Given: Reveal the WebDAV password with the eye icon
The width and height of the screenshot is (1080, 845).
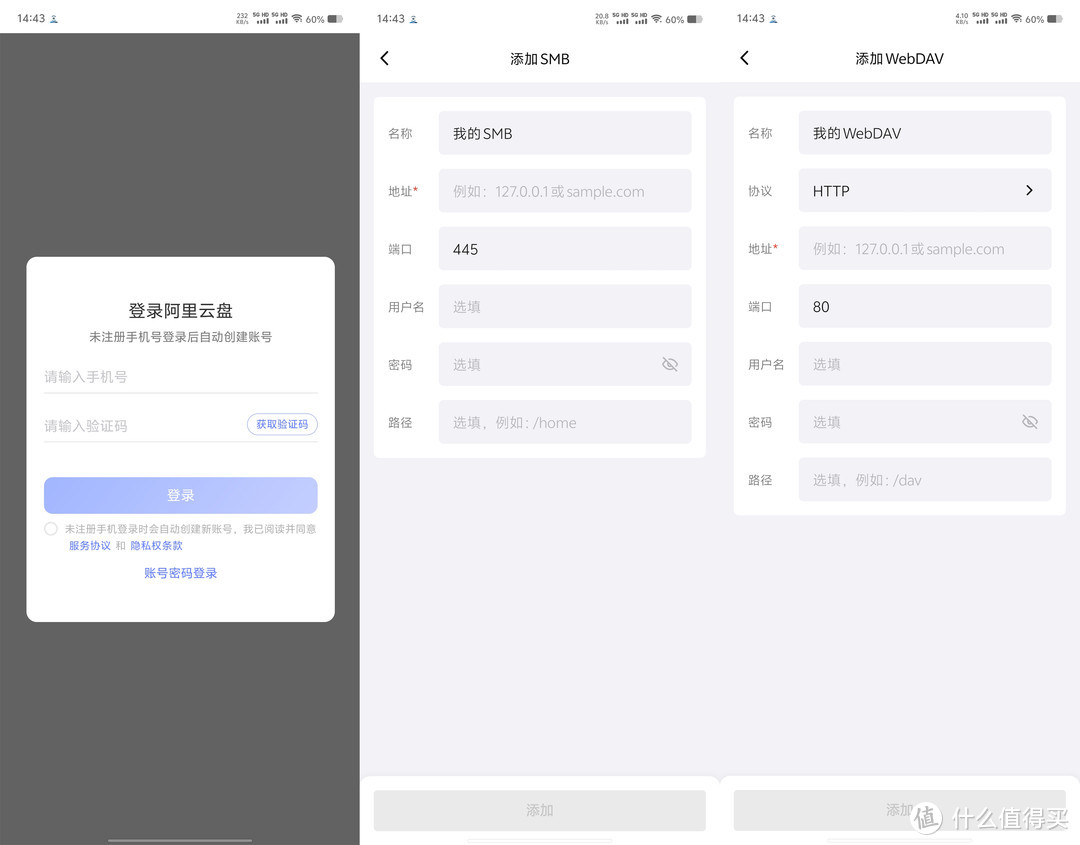Looking at the screenshot, I should coord(1030,422).
